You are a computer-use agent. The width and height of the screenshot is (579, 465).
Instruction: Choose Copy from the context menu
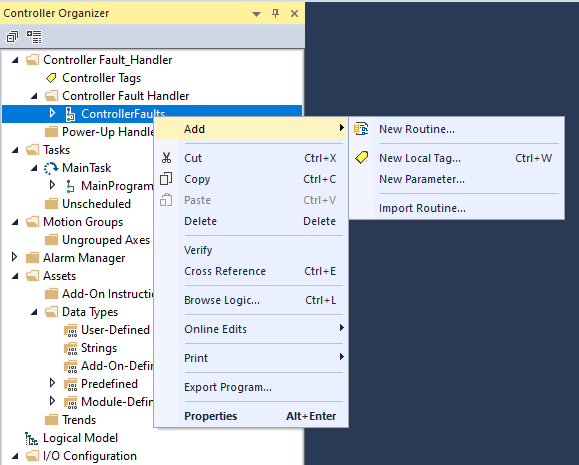[x=251, y=179]
